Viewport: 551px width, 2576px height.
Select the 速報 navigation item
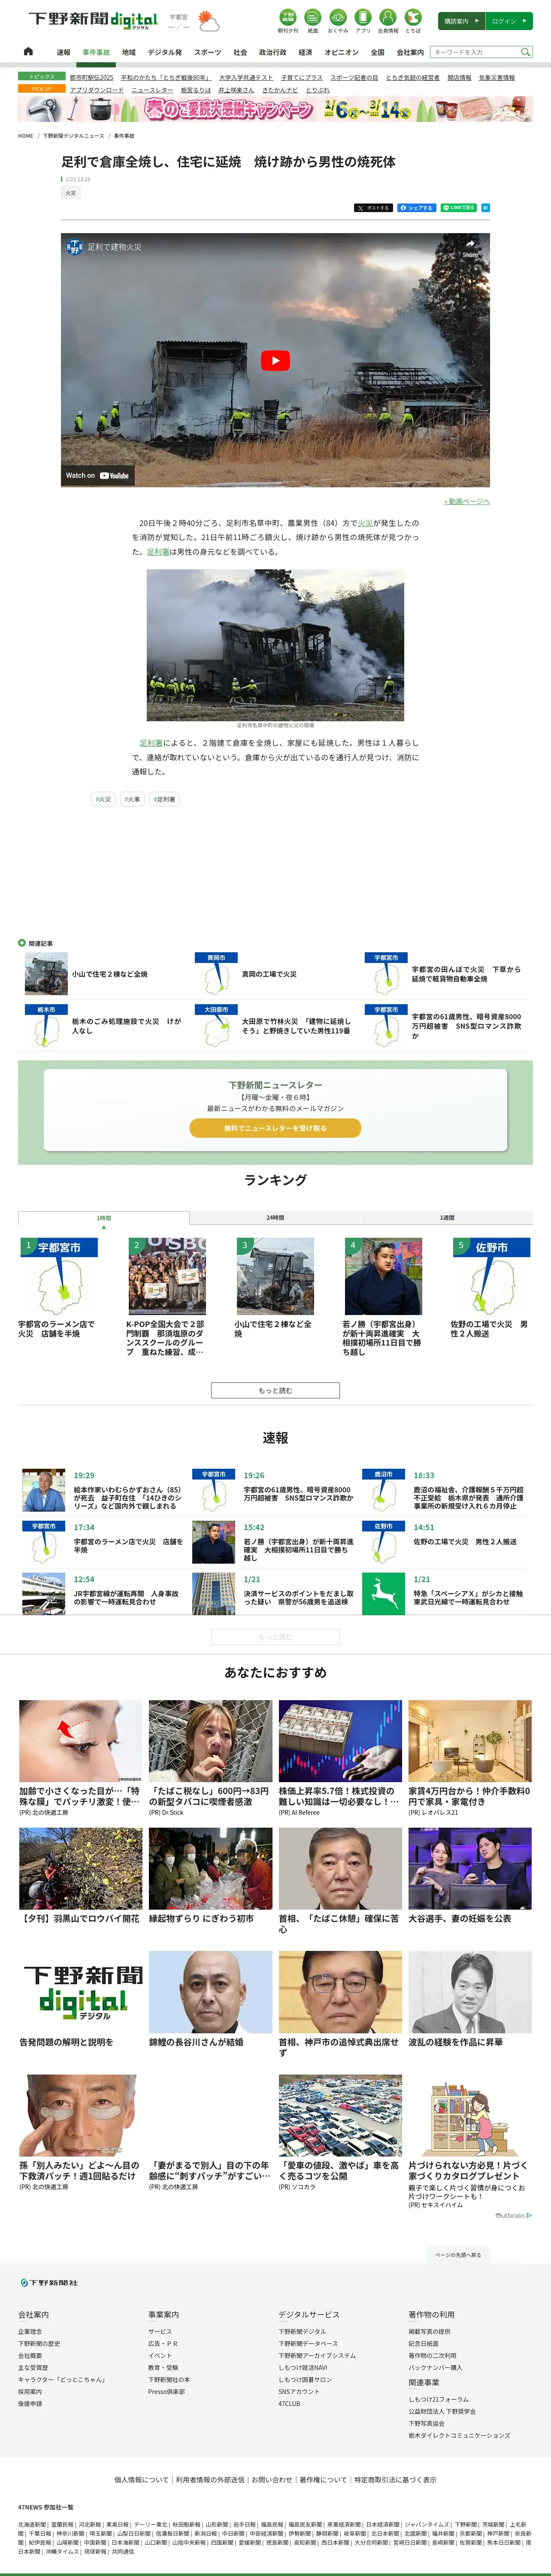[63, 52]
